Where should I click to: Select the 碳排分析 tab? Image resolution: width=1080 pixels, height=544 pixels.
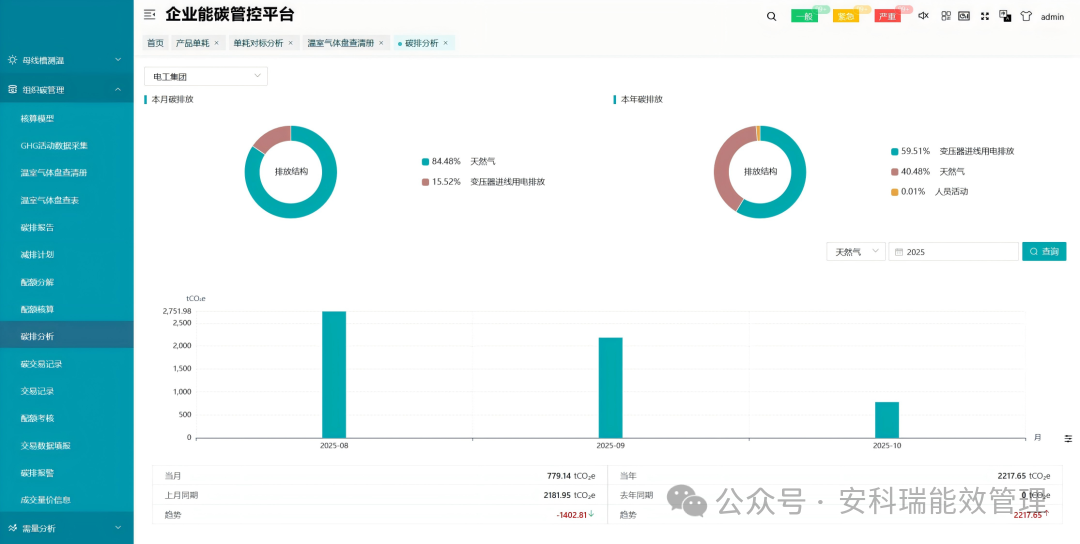(422, 43)
